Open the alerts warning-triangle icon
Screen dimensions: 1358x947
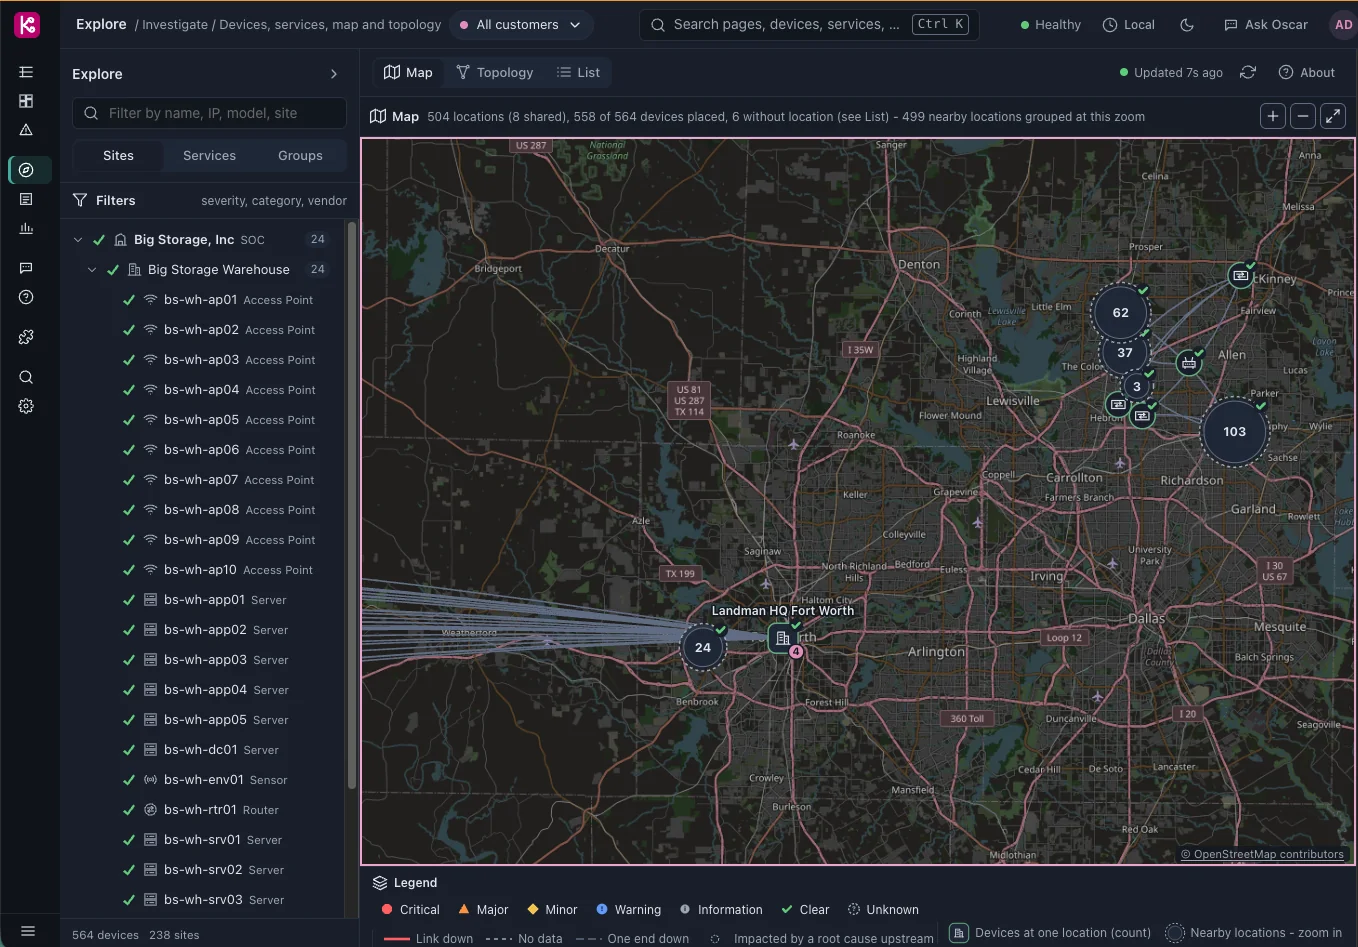(x=26, y=130)
